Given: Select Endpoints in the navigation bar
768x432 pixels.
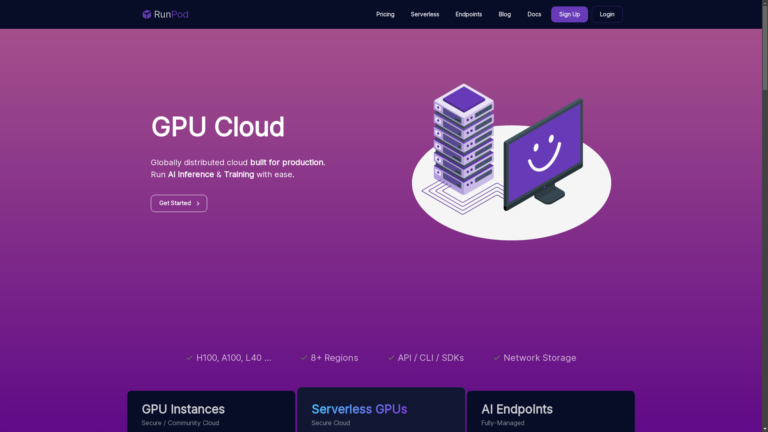Looking at the screenshot, I should click(x=468, y=14).
